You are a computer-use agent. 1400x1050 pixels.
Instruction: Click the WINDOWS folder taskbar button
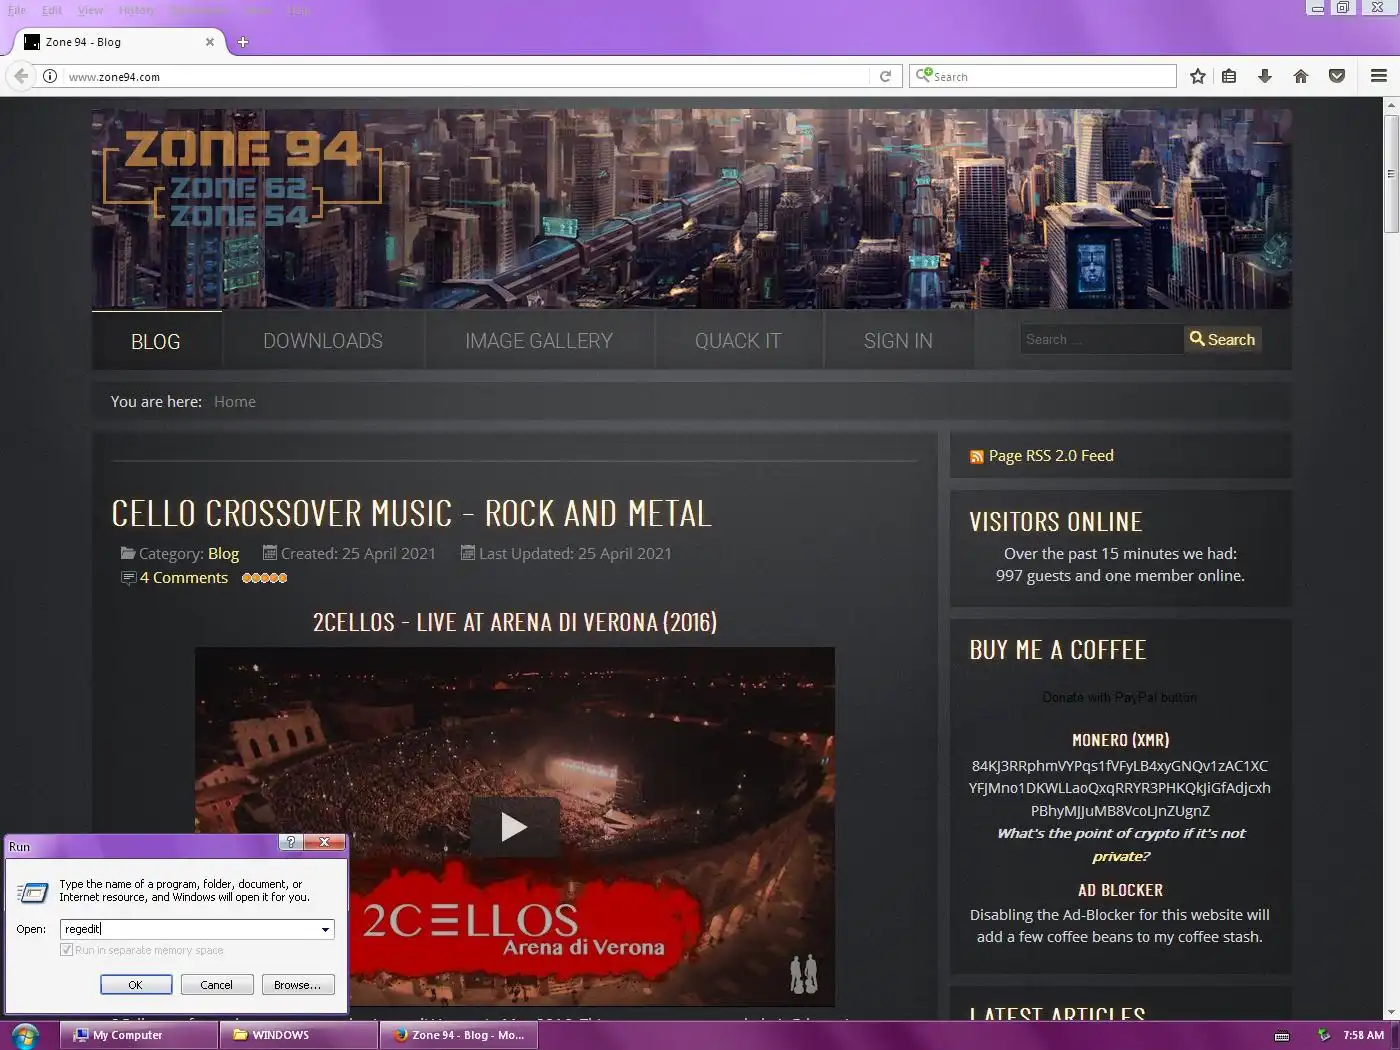point(299,1035)
